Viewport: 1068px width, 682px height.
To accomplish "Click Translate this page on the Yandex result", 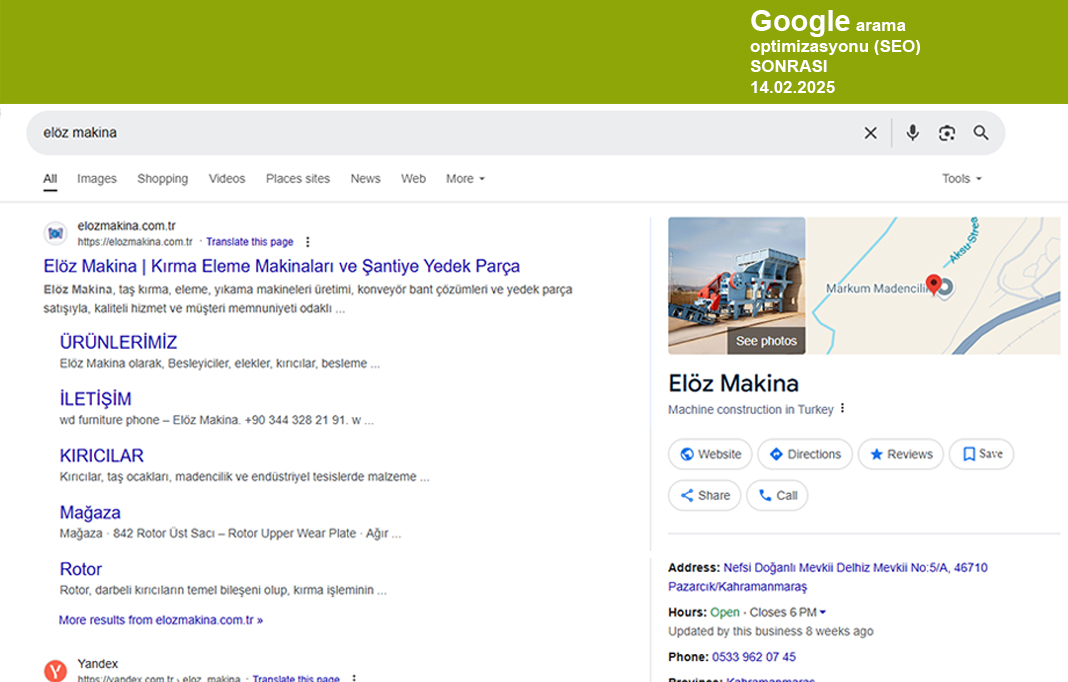I will pyautogui.click(x=296, y=678).
